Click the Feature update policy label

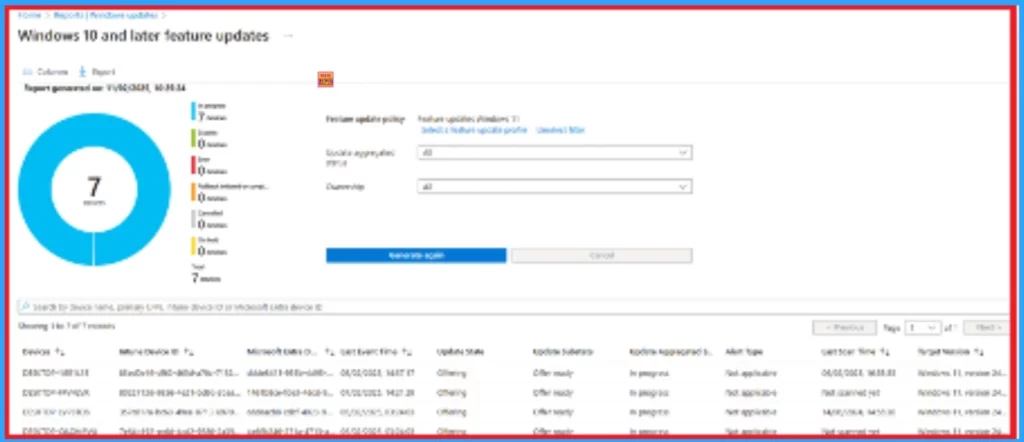(365, 119)
